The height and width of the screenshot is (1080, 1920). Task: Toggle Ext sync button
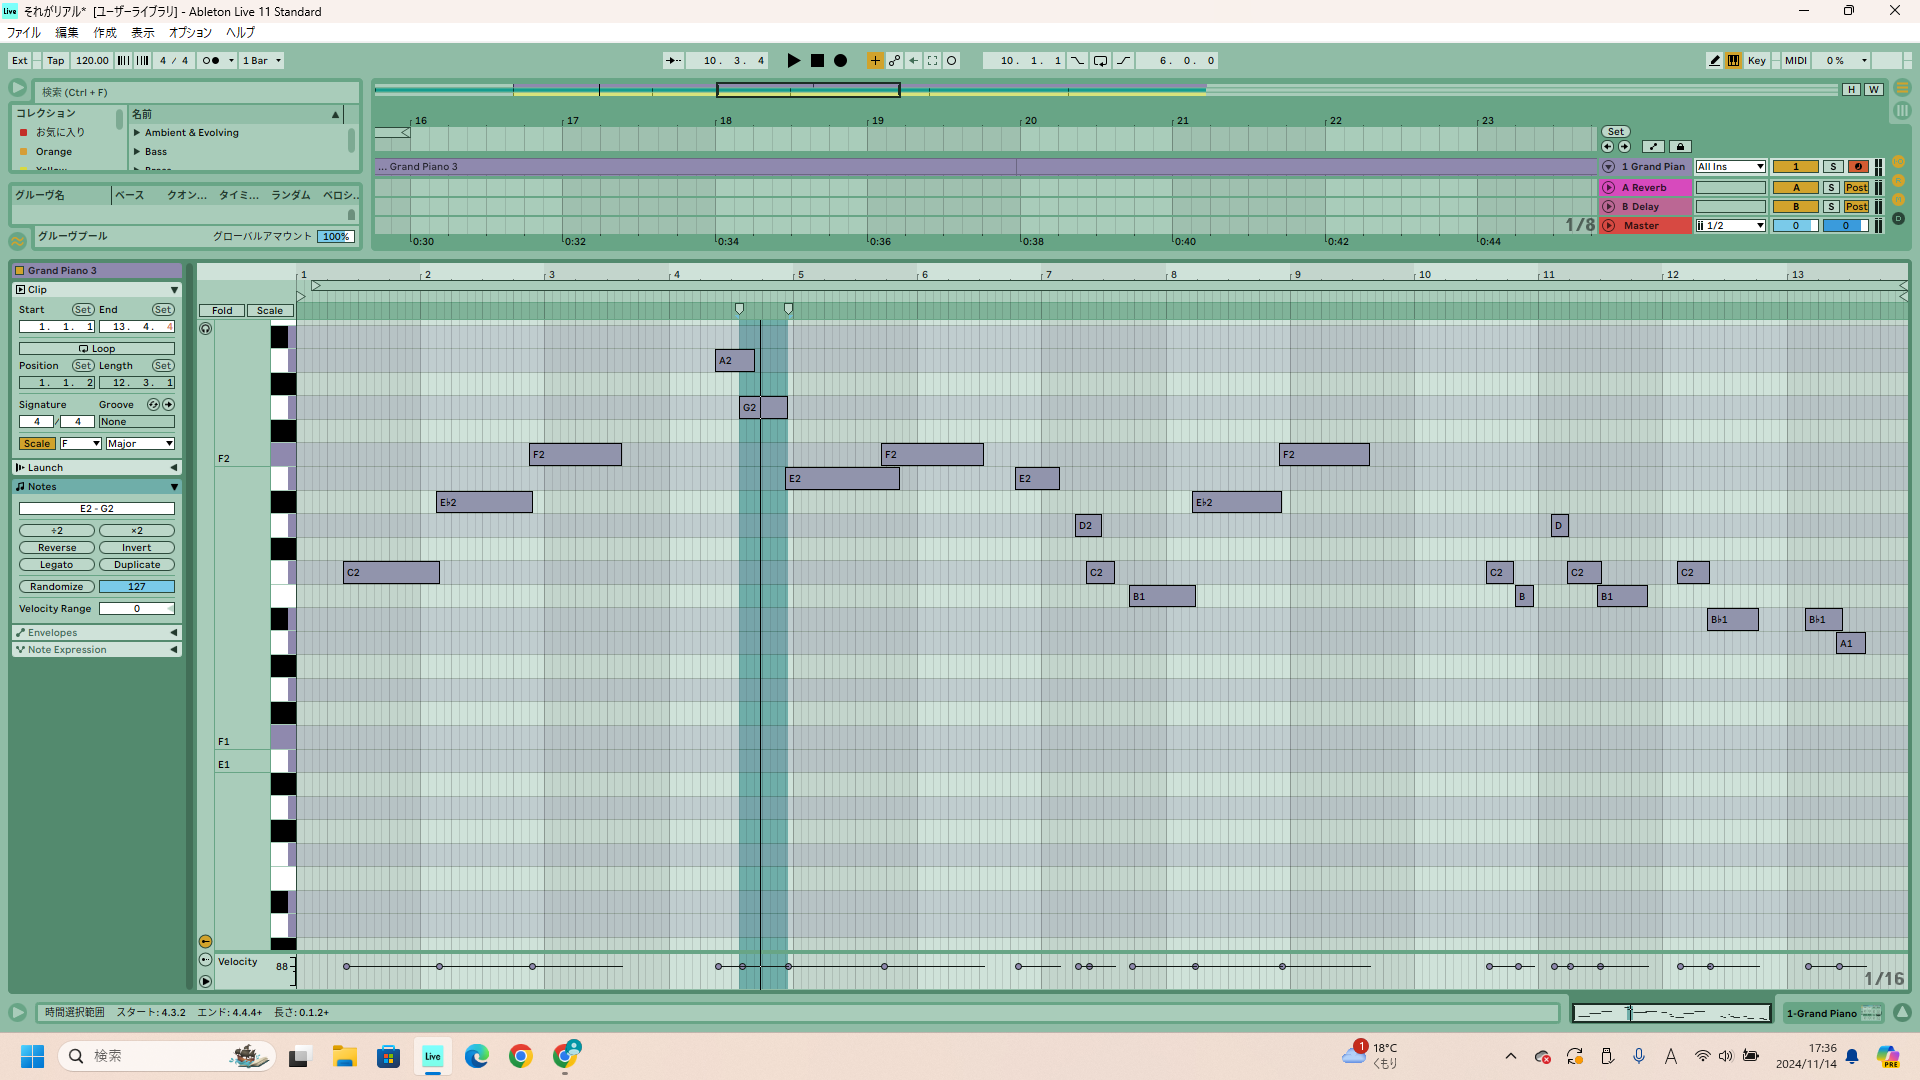point(20,61)
